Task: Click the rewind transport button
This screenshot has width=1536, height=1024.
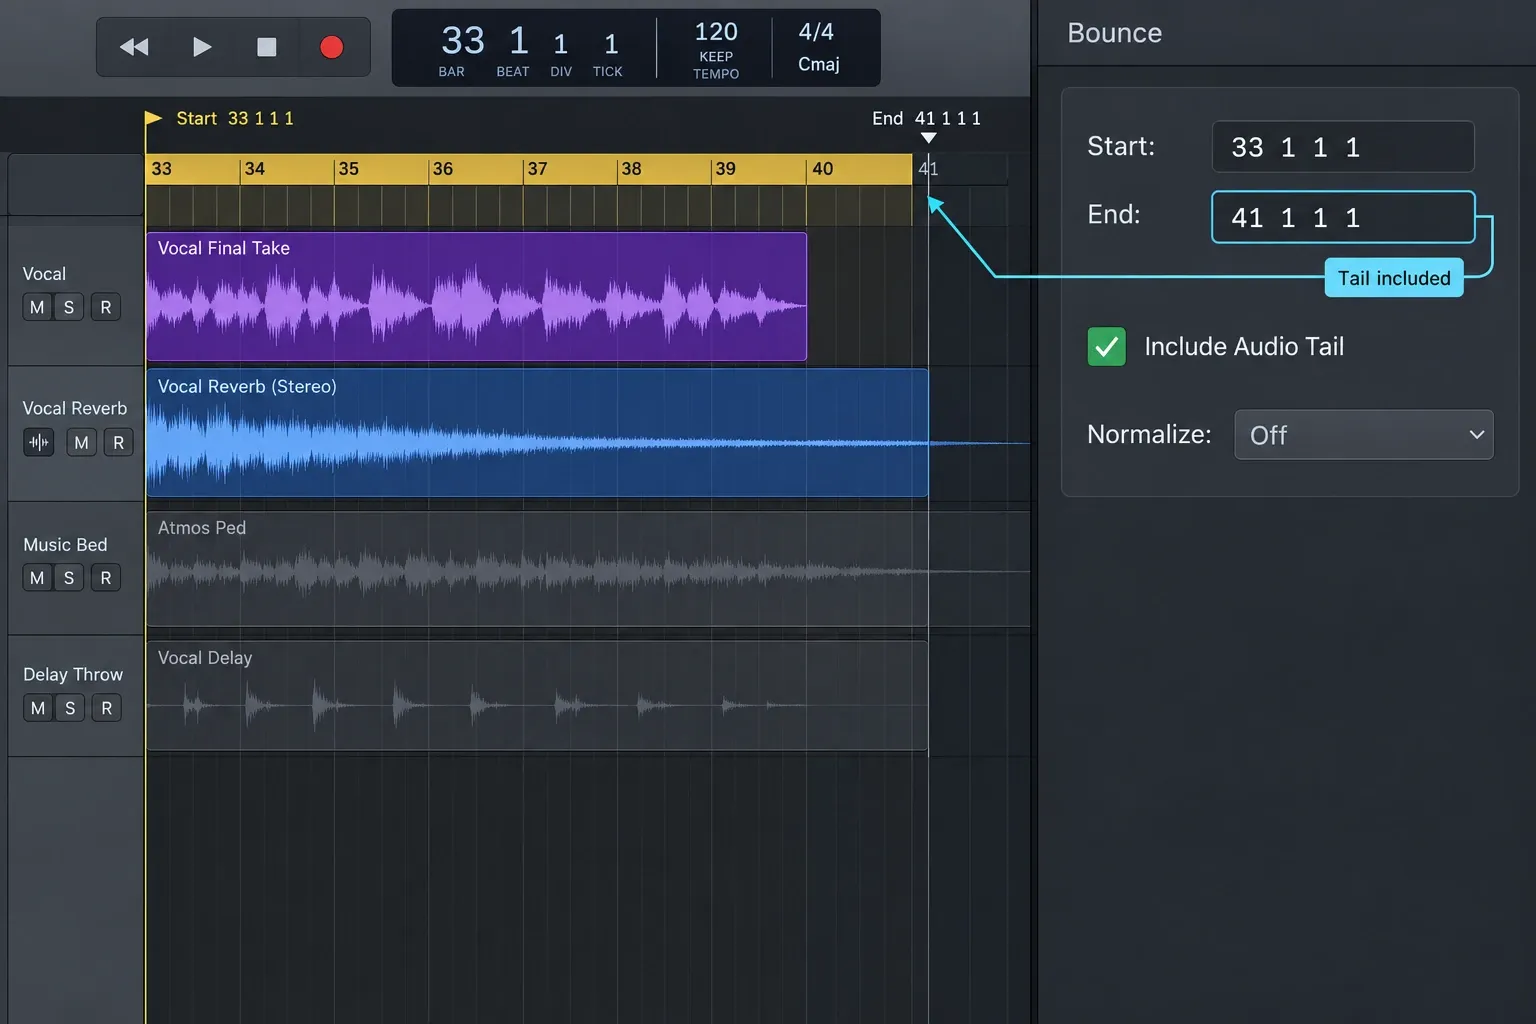Action: pos(134,47)
